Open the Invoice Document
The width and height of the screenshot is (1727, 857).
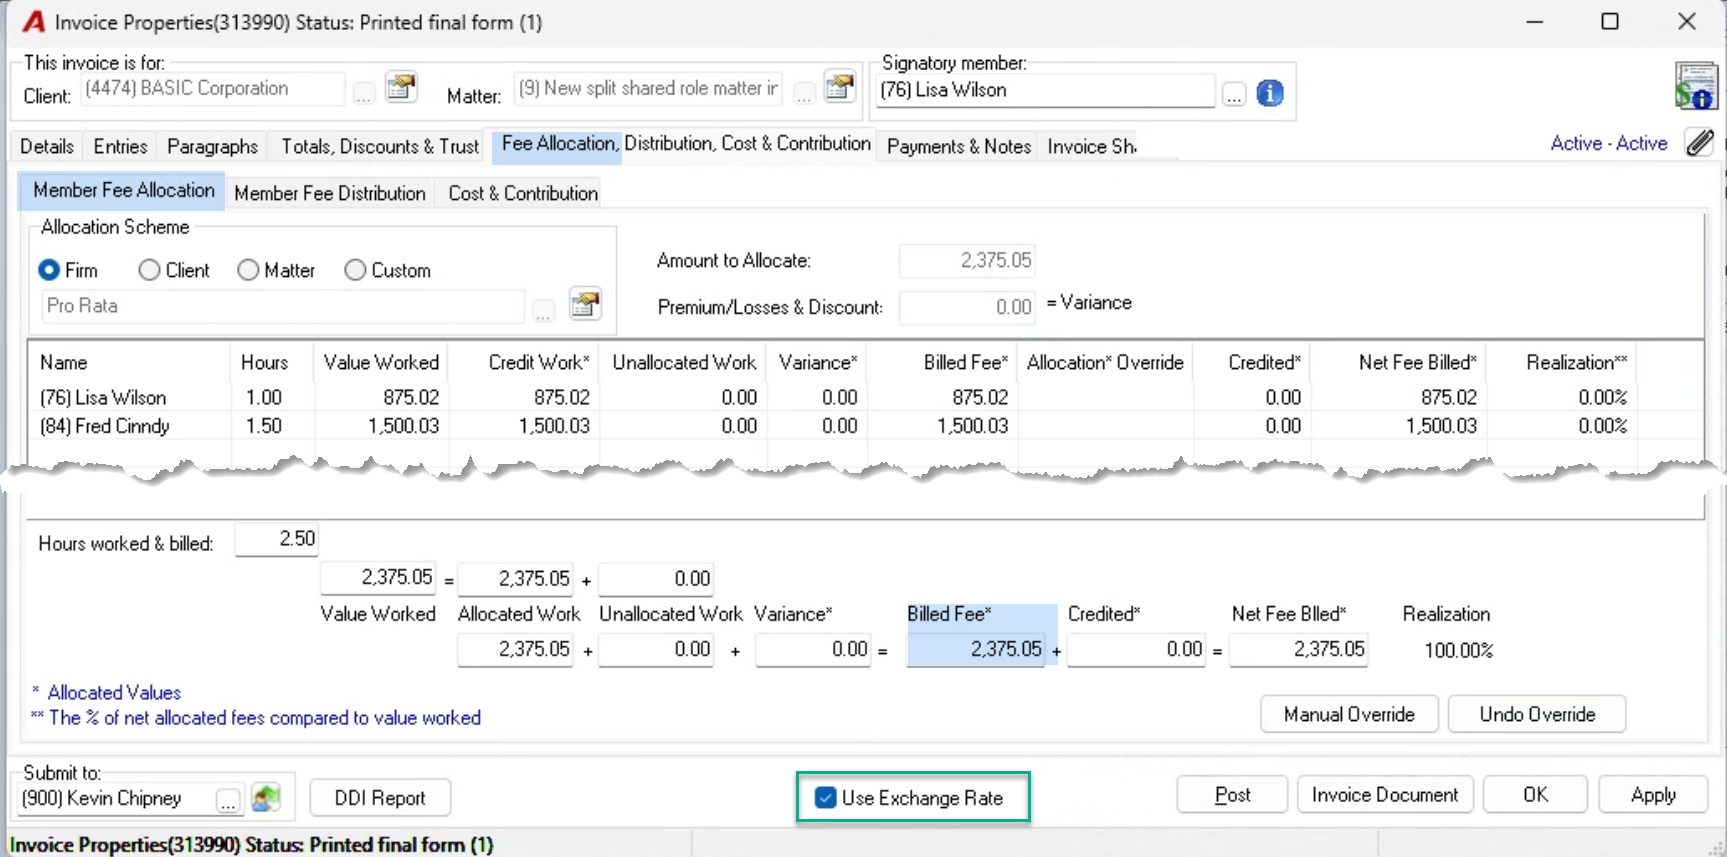[x=1385, y=795]
